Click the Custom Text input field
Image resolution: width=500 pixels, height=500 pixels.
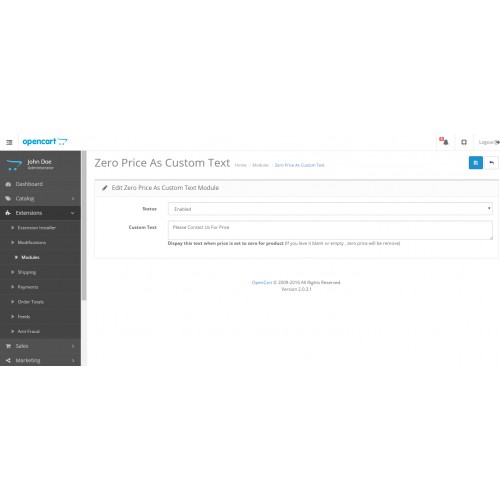point(330,230)
